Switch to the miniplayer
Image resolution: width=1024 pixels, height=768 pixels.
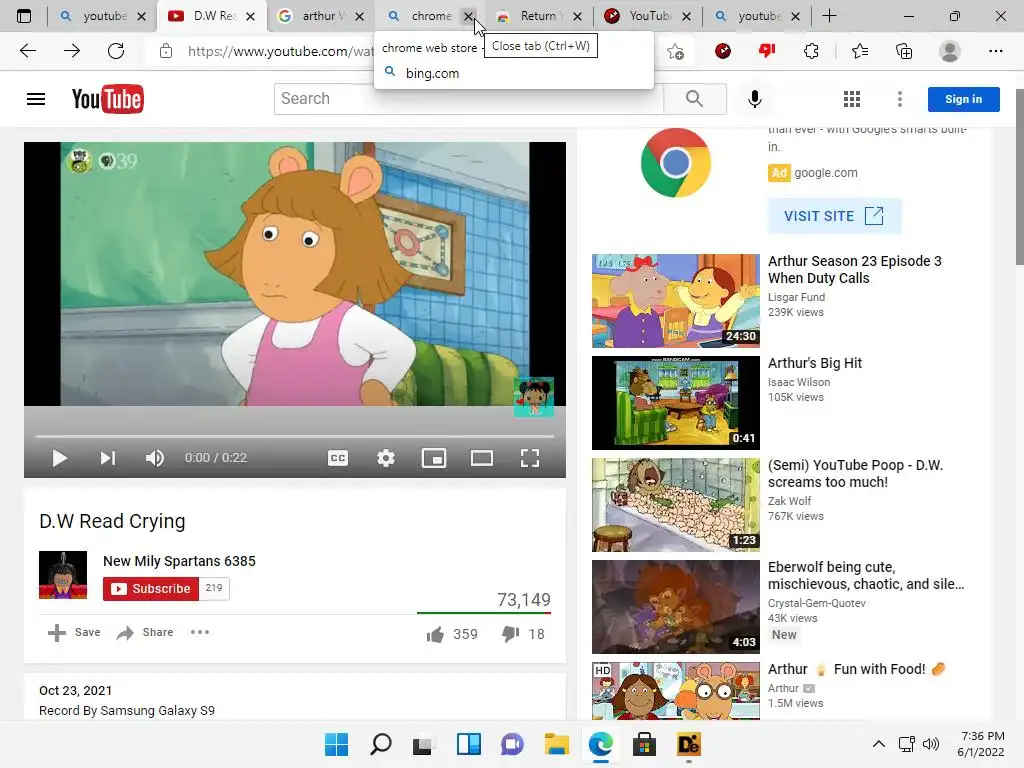pos(434,458)
